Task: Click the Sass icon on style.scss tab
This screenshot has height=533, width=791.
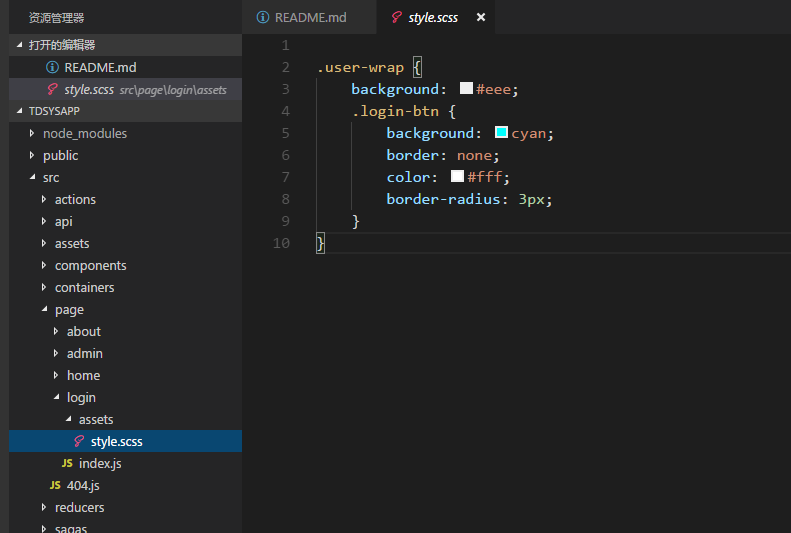Action: (x=397, y=17)
